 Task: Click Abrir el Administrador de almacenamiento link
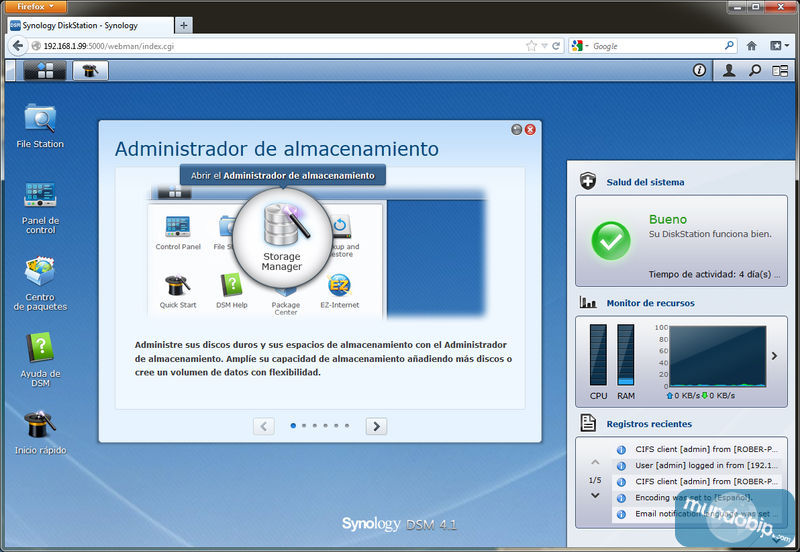pos(283,175)
